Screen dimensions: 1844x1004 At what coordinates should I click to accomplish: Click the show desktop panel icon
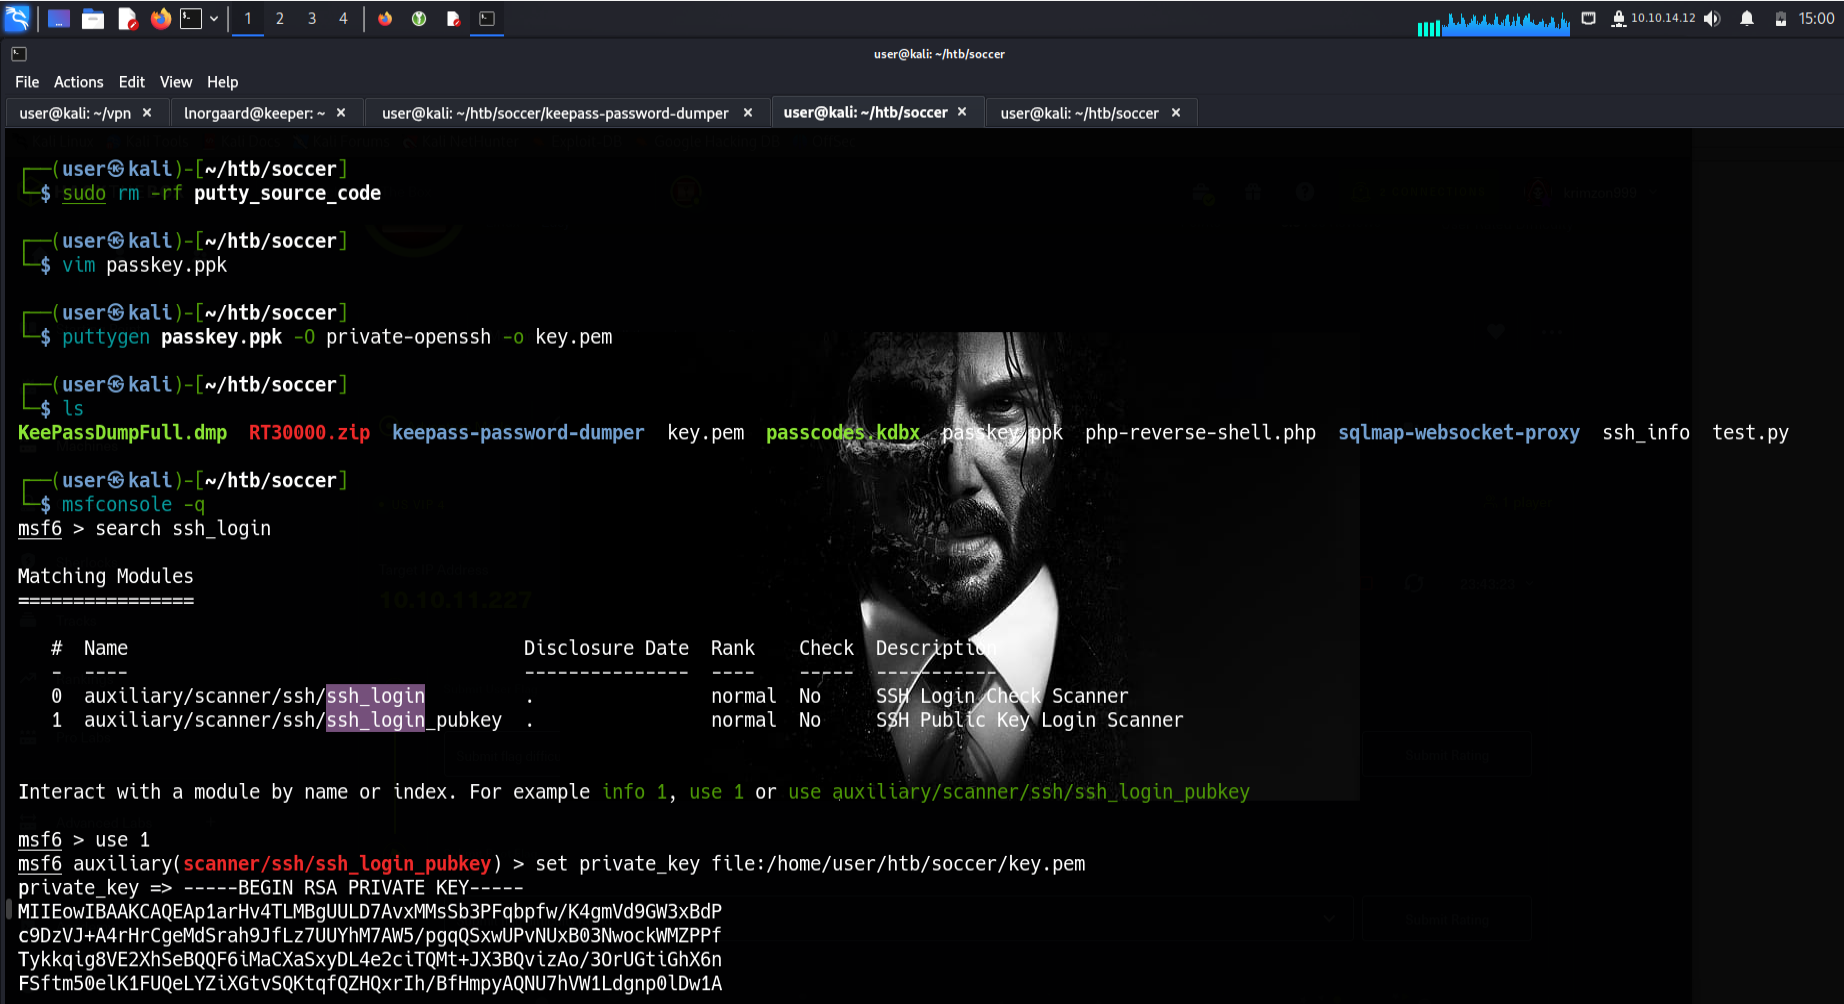coord(58,18)
